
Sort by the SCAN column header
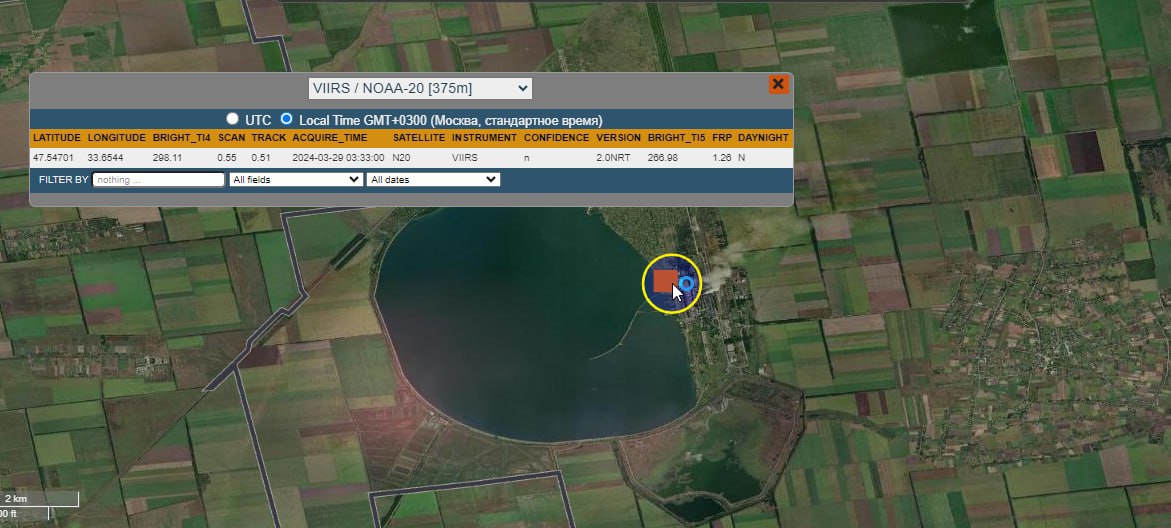coord(232,138)
